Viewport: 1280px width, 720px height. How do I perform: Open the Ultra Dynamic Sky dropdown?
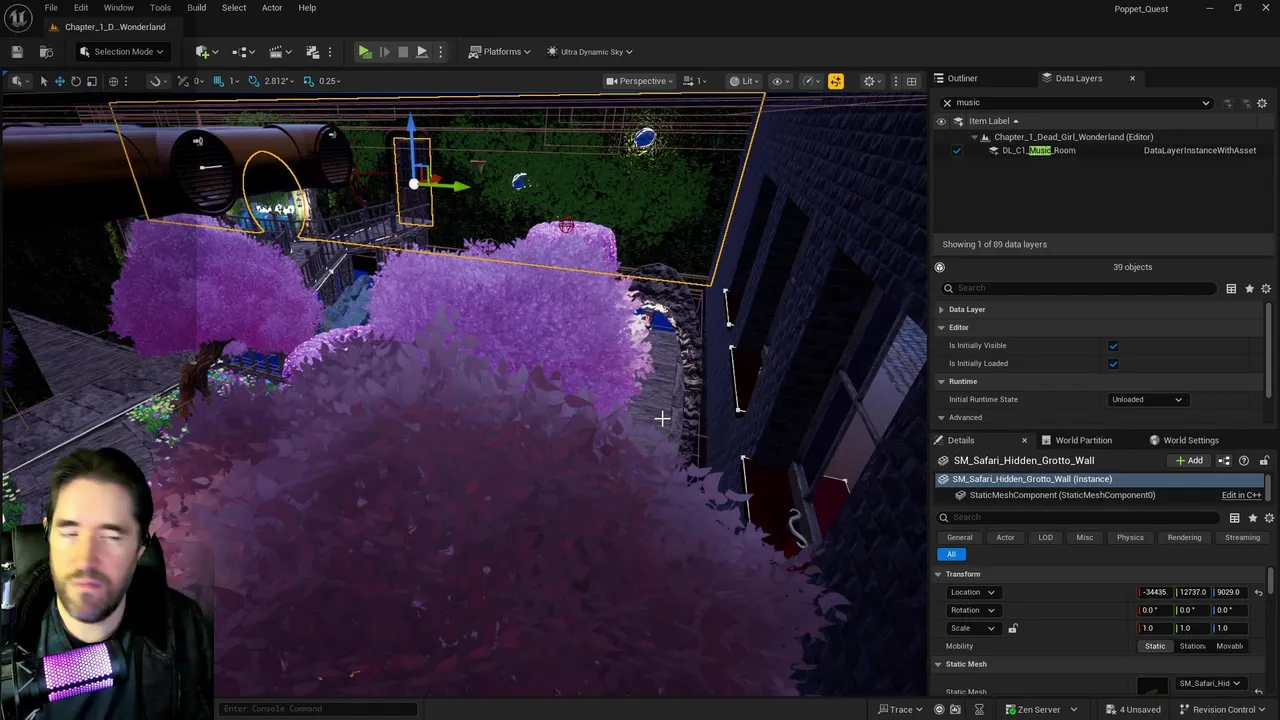coord(590,52)
